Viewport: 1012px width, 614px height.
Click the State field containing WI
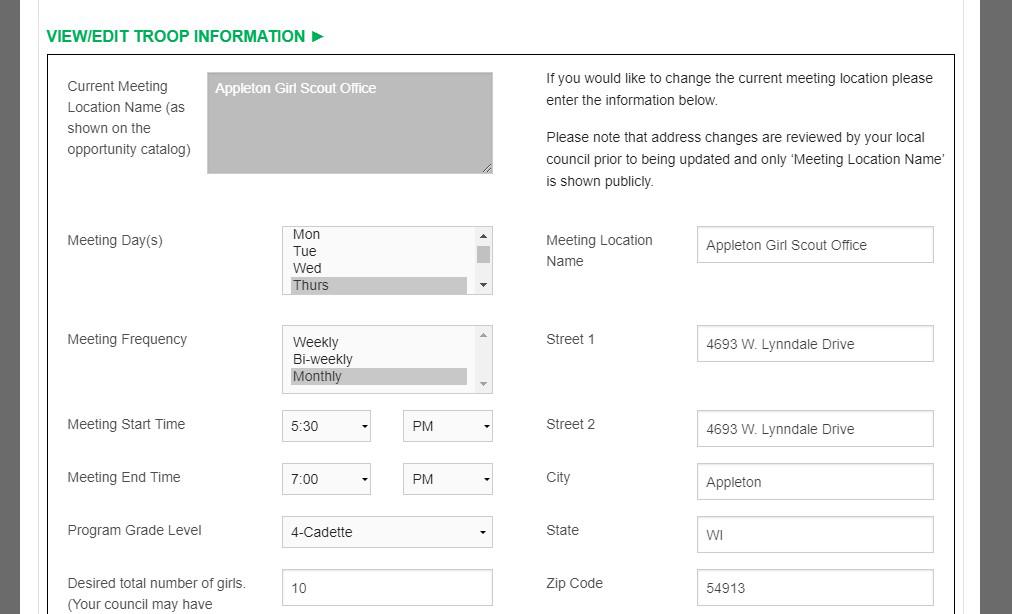pos(815,535)
